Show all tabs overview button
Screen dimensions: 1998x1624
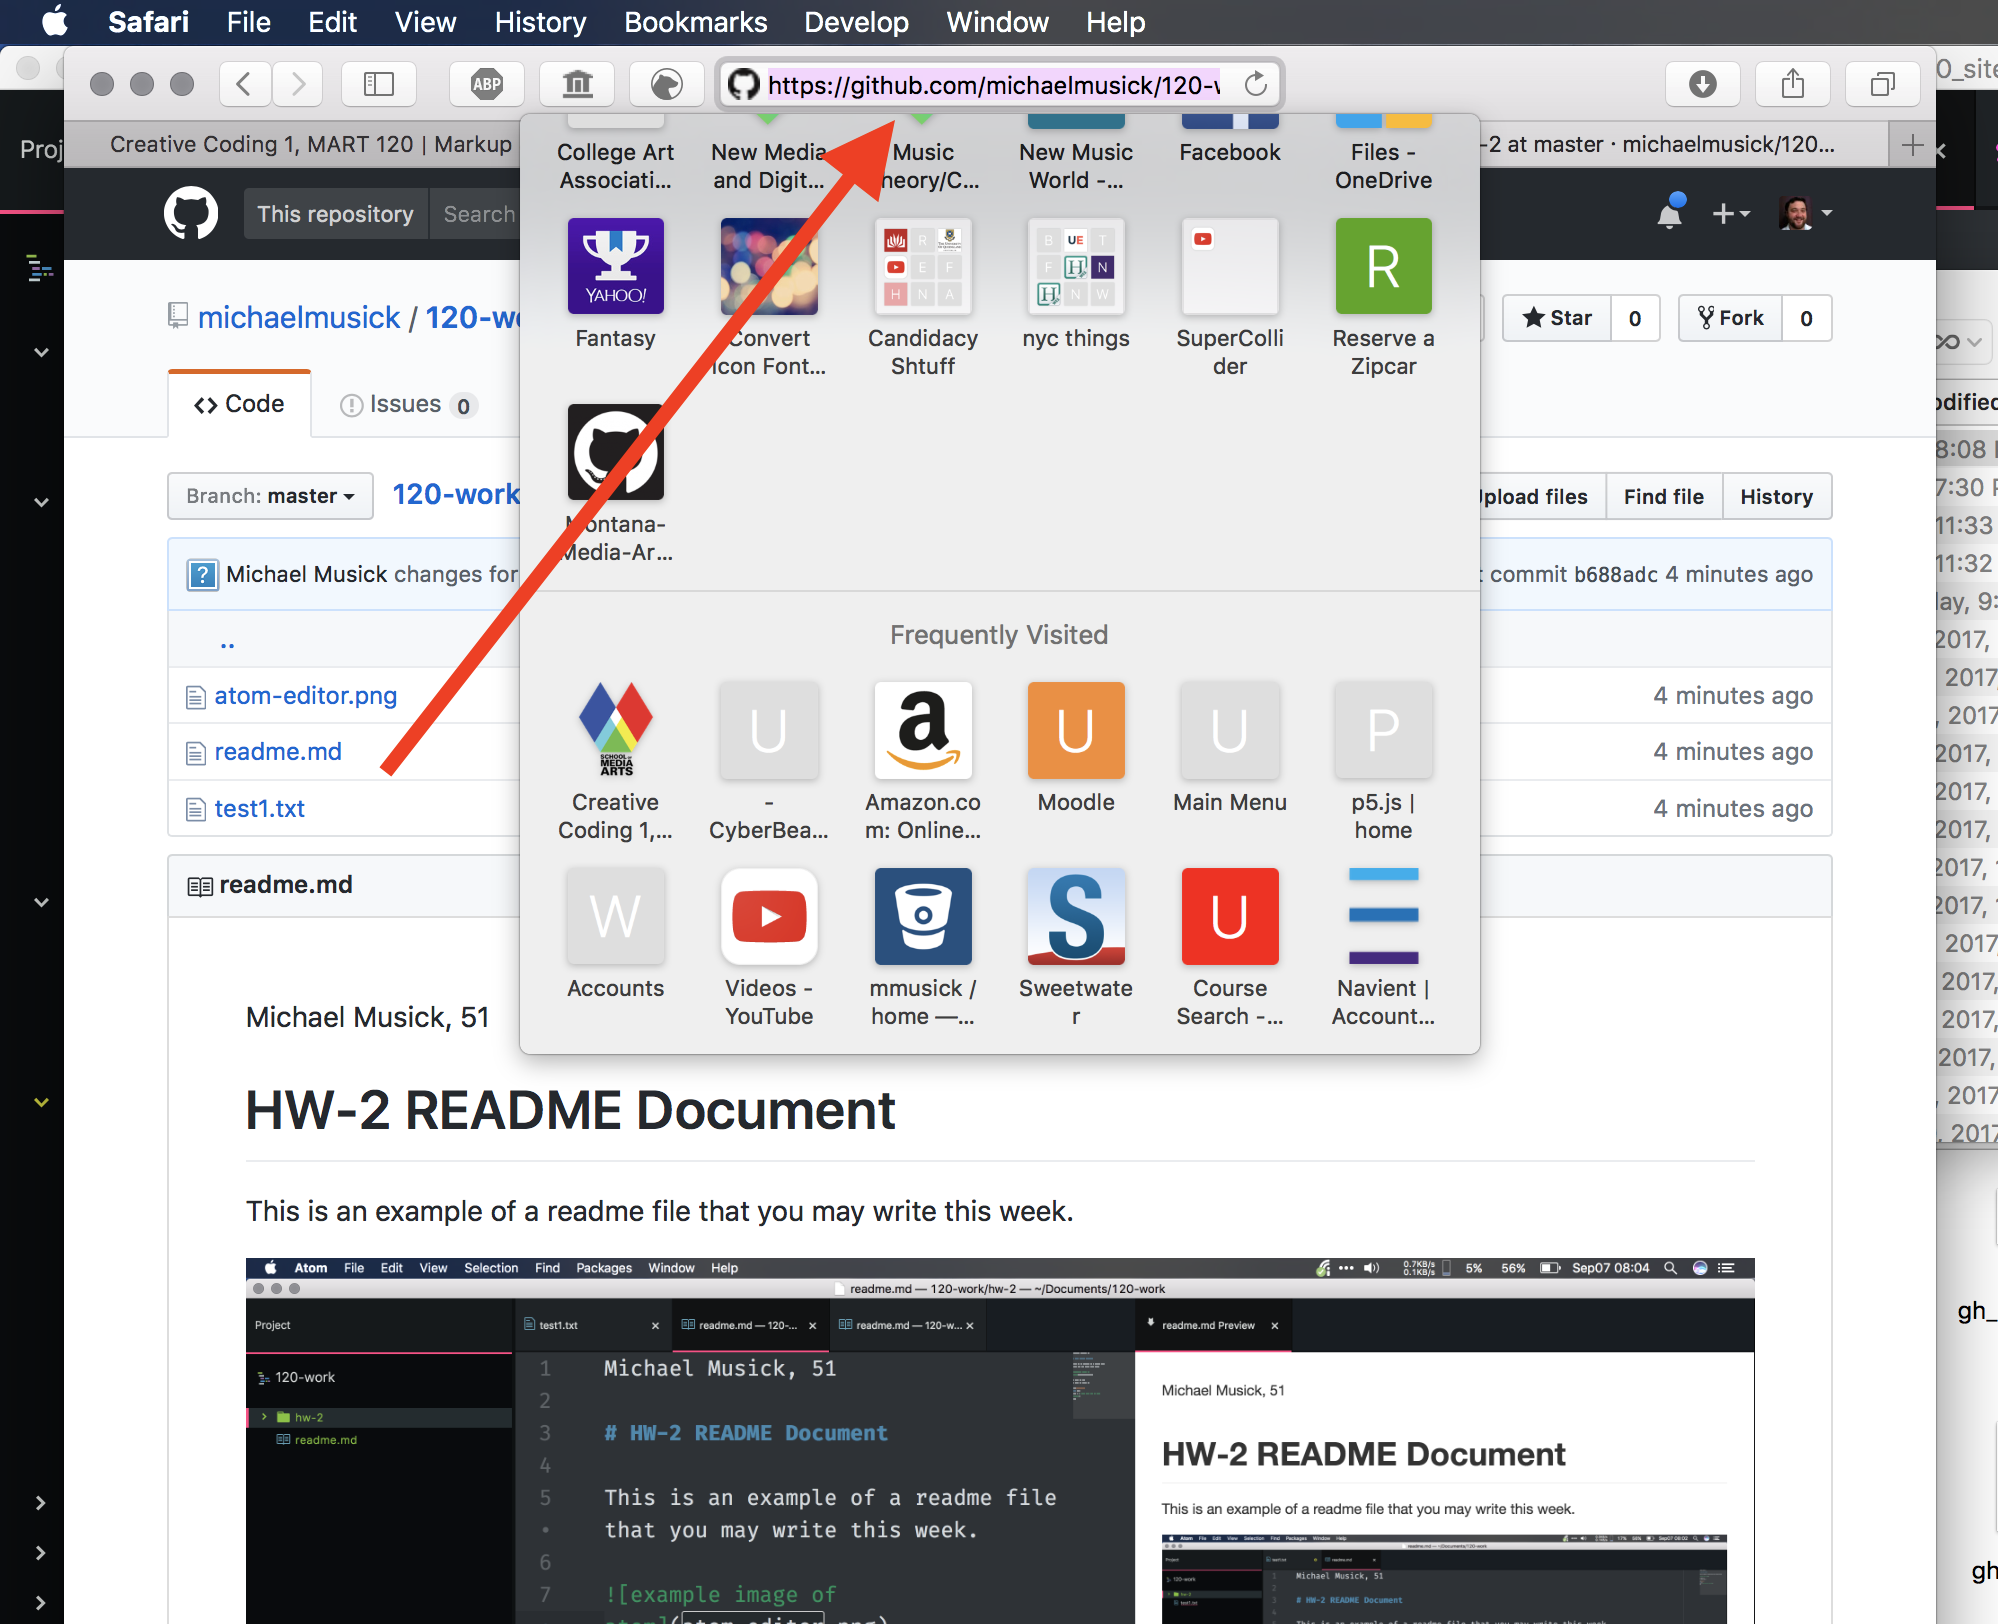point(1883,84)
